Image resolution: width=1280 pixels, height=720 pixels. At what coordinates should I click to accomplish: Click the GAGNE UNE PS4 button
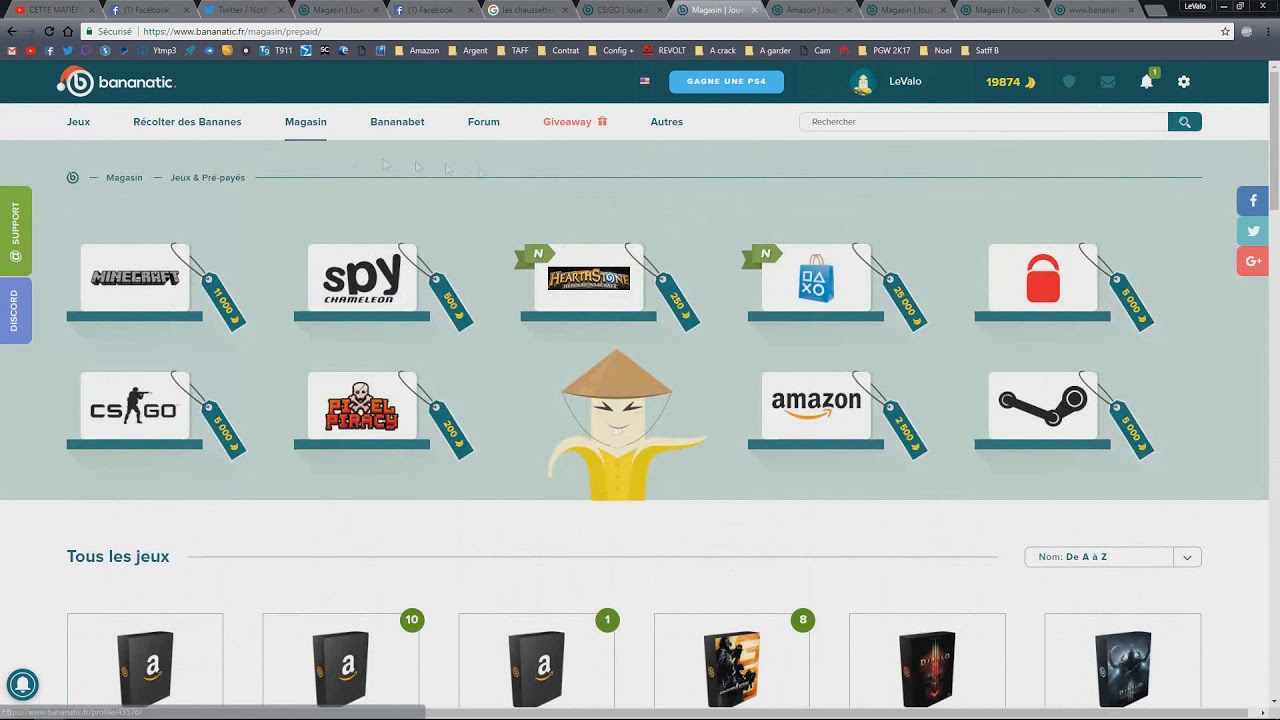726,82
